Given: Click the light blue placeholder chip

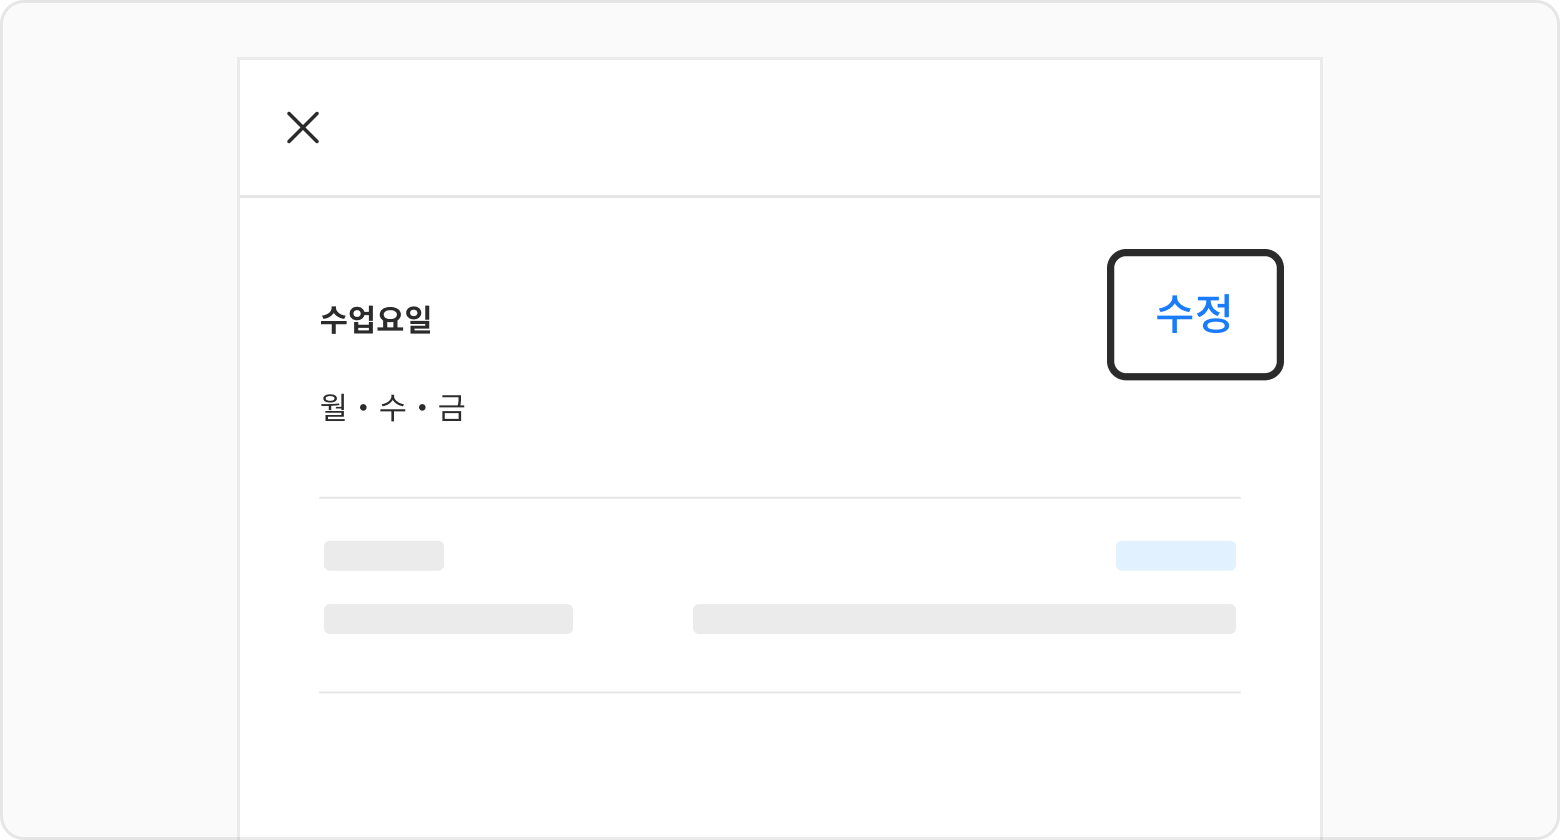Looking at the screenshot, I should pos(1176,556).
